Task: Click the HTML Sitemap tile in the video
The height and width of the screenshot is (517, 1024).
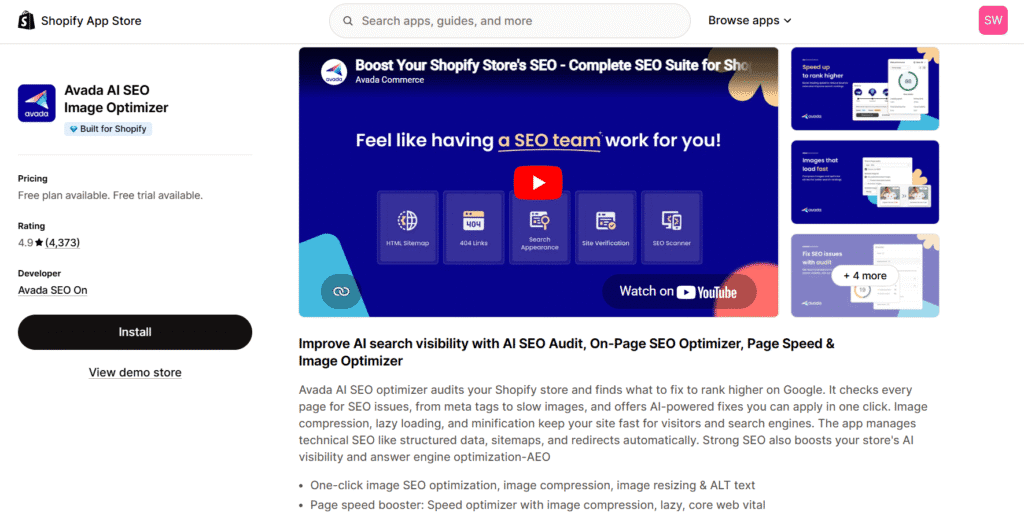Action: tap(408, 227)
